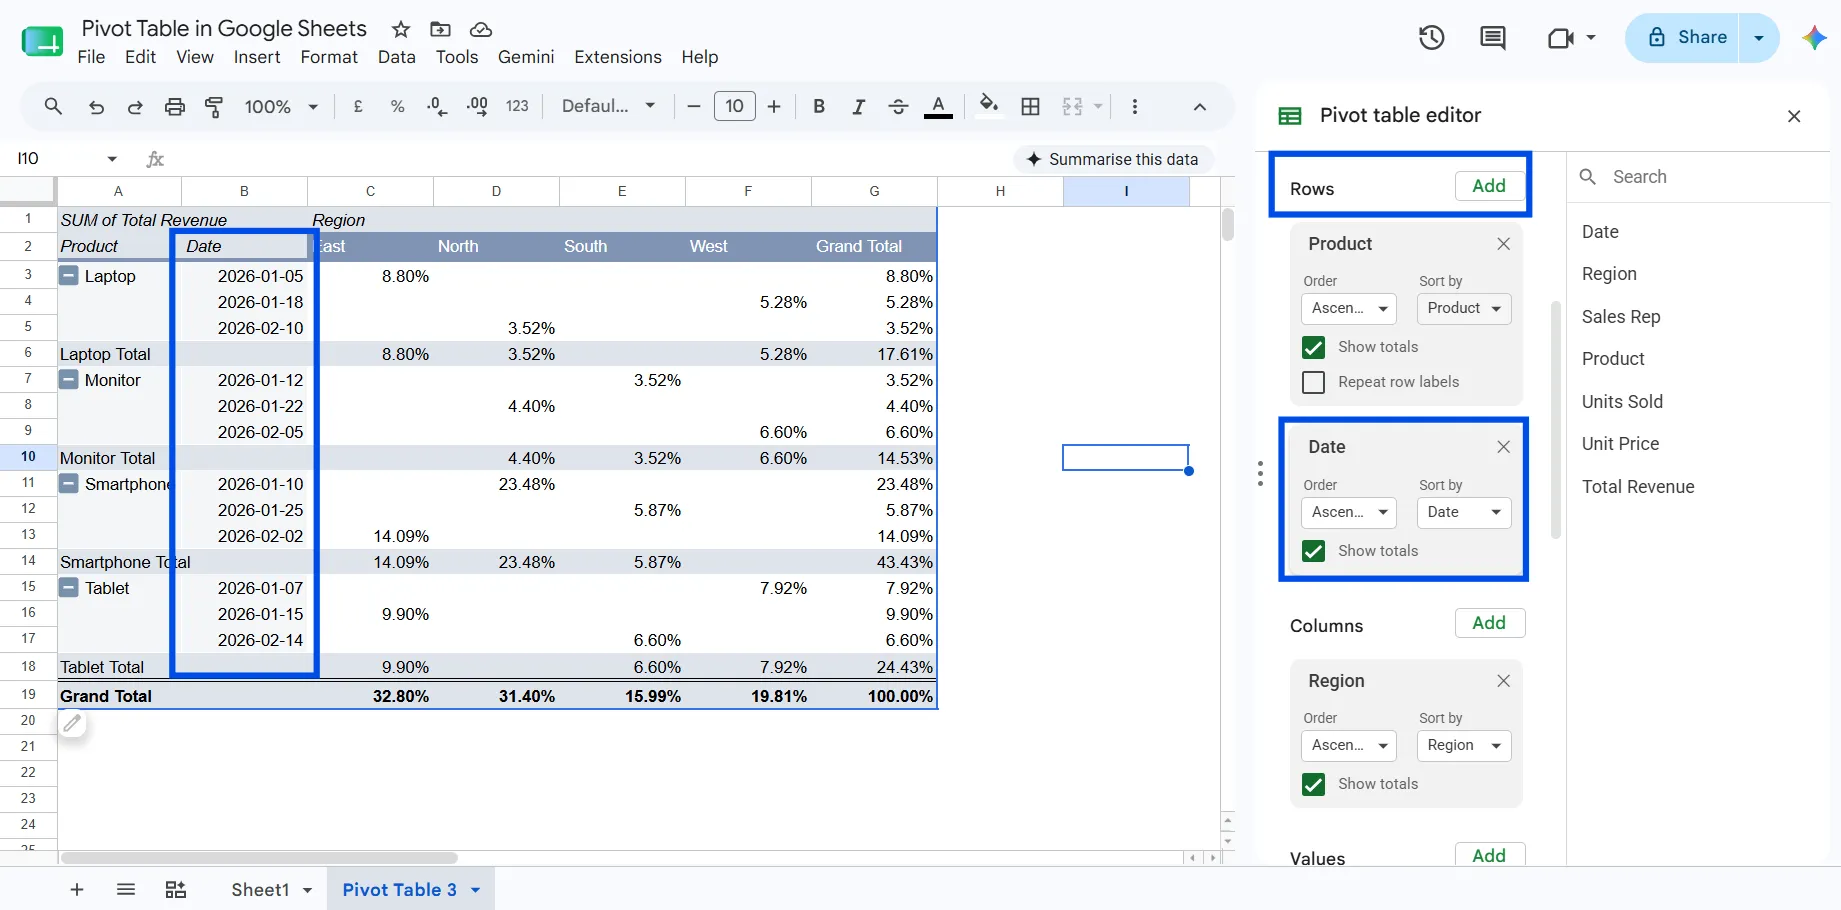Screen dimensions: 1841x910
Task: Toggle bold formatting
Action: tap(819, 106)
